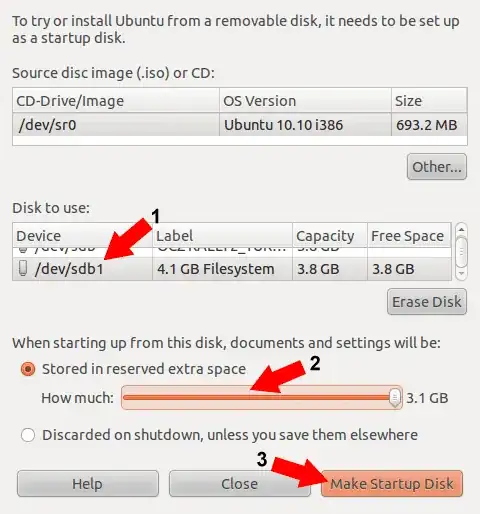Screen dimensions: 480x514
Task: Sort by OS Version column header
Action: [305, 101]
